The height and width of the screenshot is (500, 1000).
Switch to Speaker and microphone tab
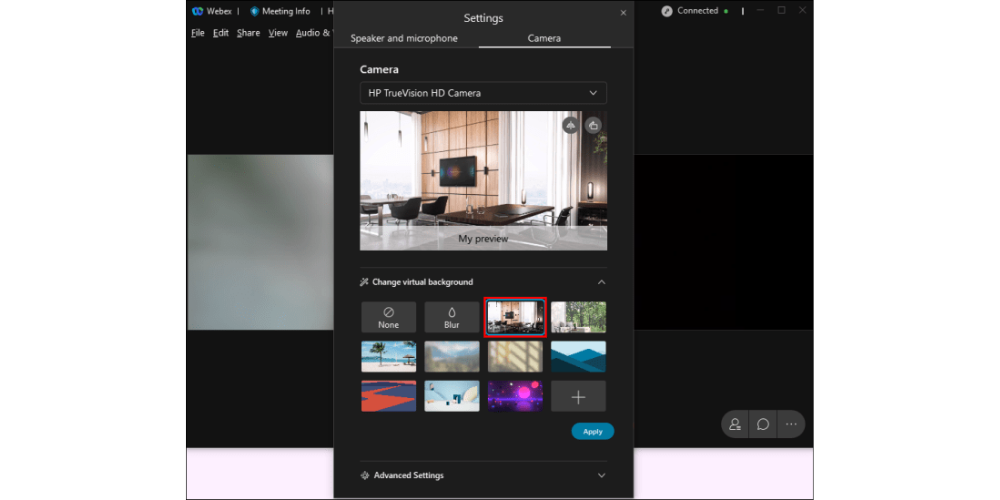pos(404,38)
